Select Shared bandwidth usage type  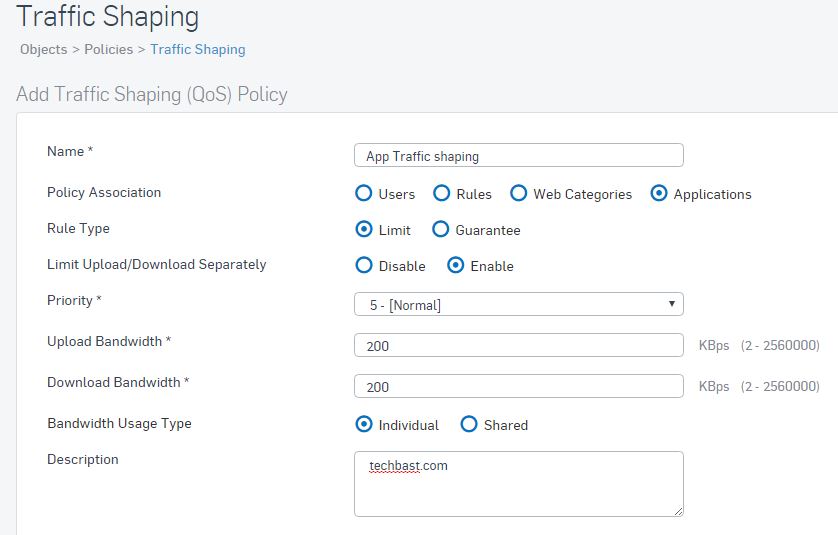pyautogui.click(x=469, y=424)
